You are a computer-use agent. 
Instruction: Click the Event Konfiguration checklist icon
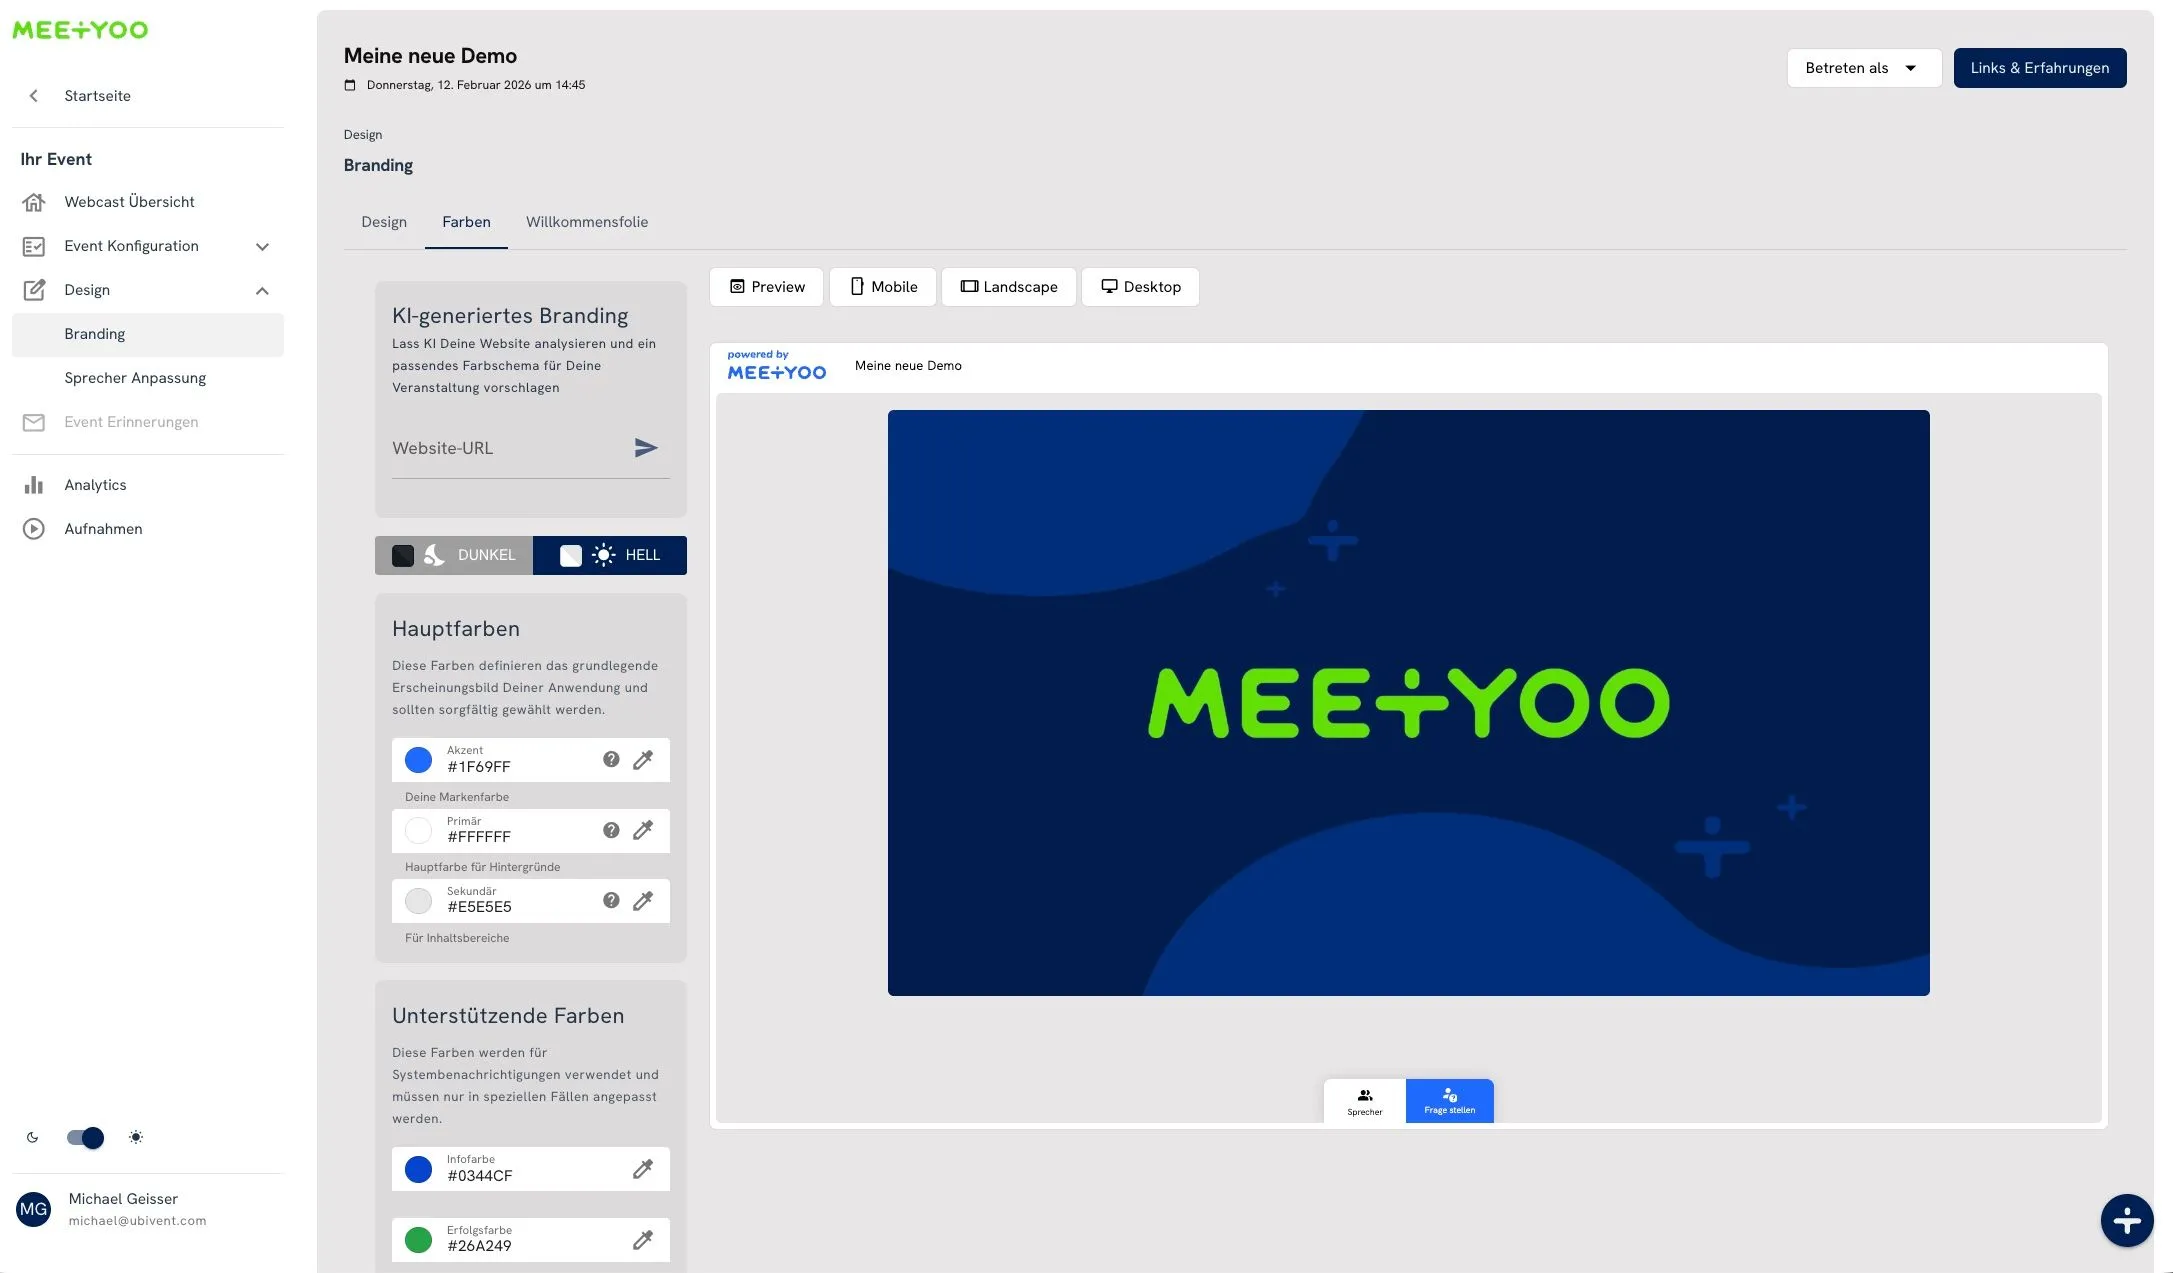tap(34, 246)
